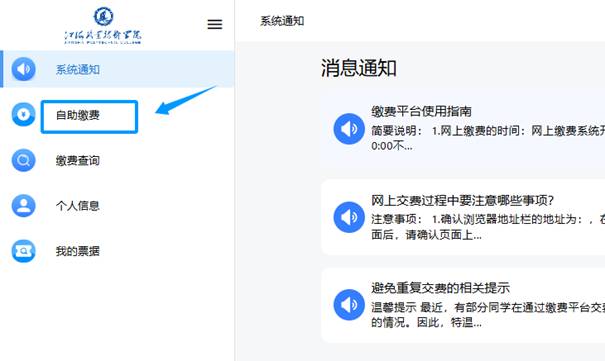605x361 pixels.
Task: Click the 自助缴费 yen coin icon
Action: coord(24,115)
